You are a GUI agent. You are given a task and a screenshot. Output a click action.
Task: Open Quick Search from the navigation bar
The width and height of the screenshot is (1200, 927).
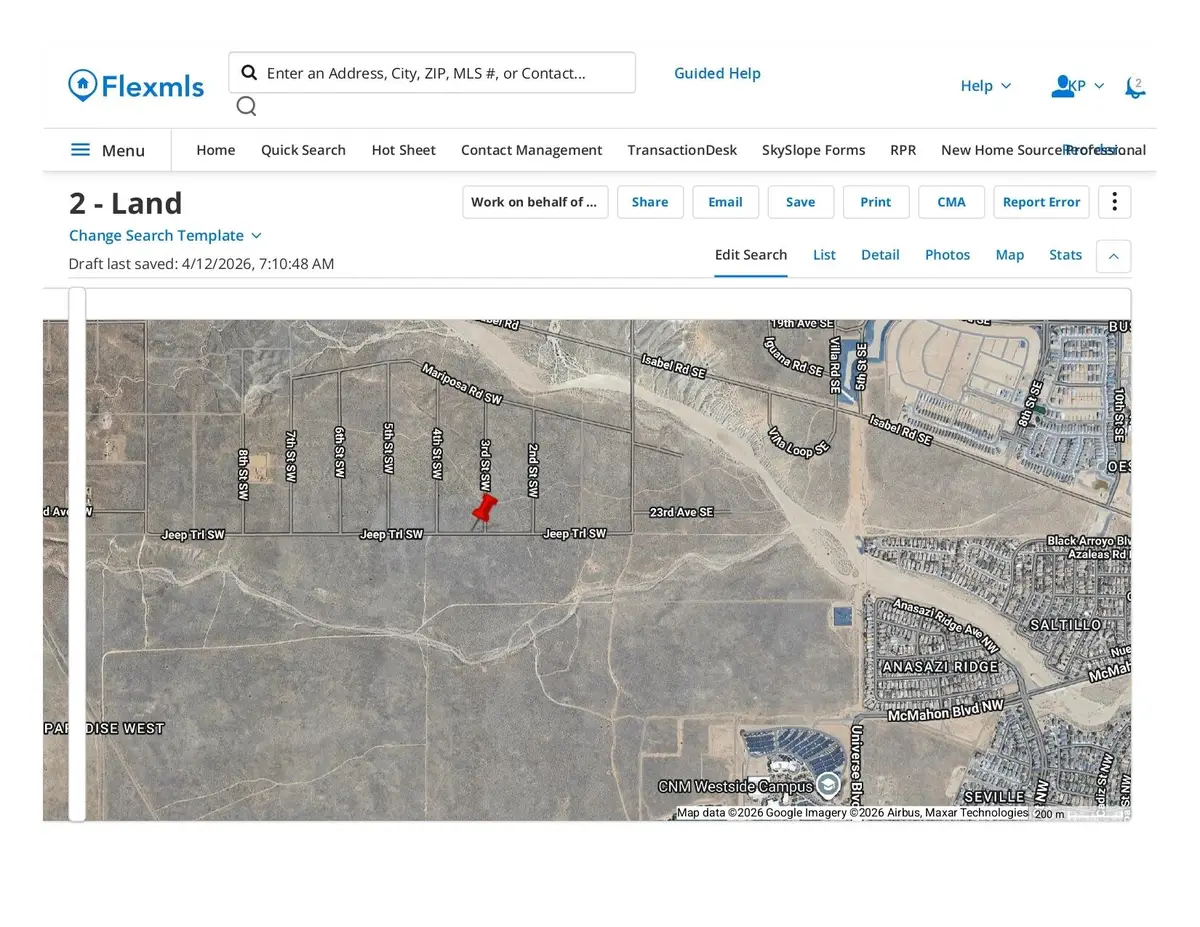303,150
